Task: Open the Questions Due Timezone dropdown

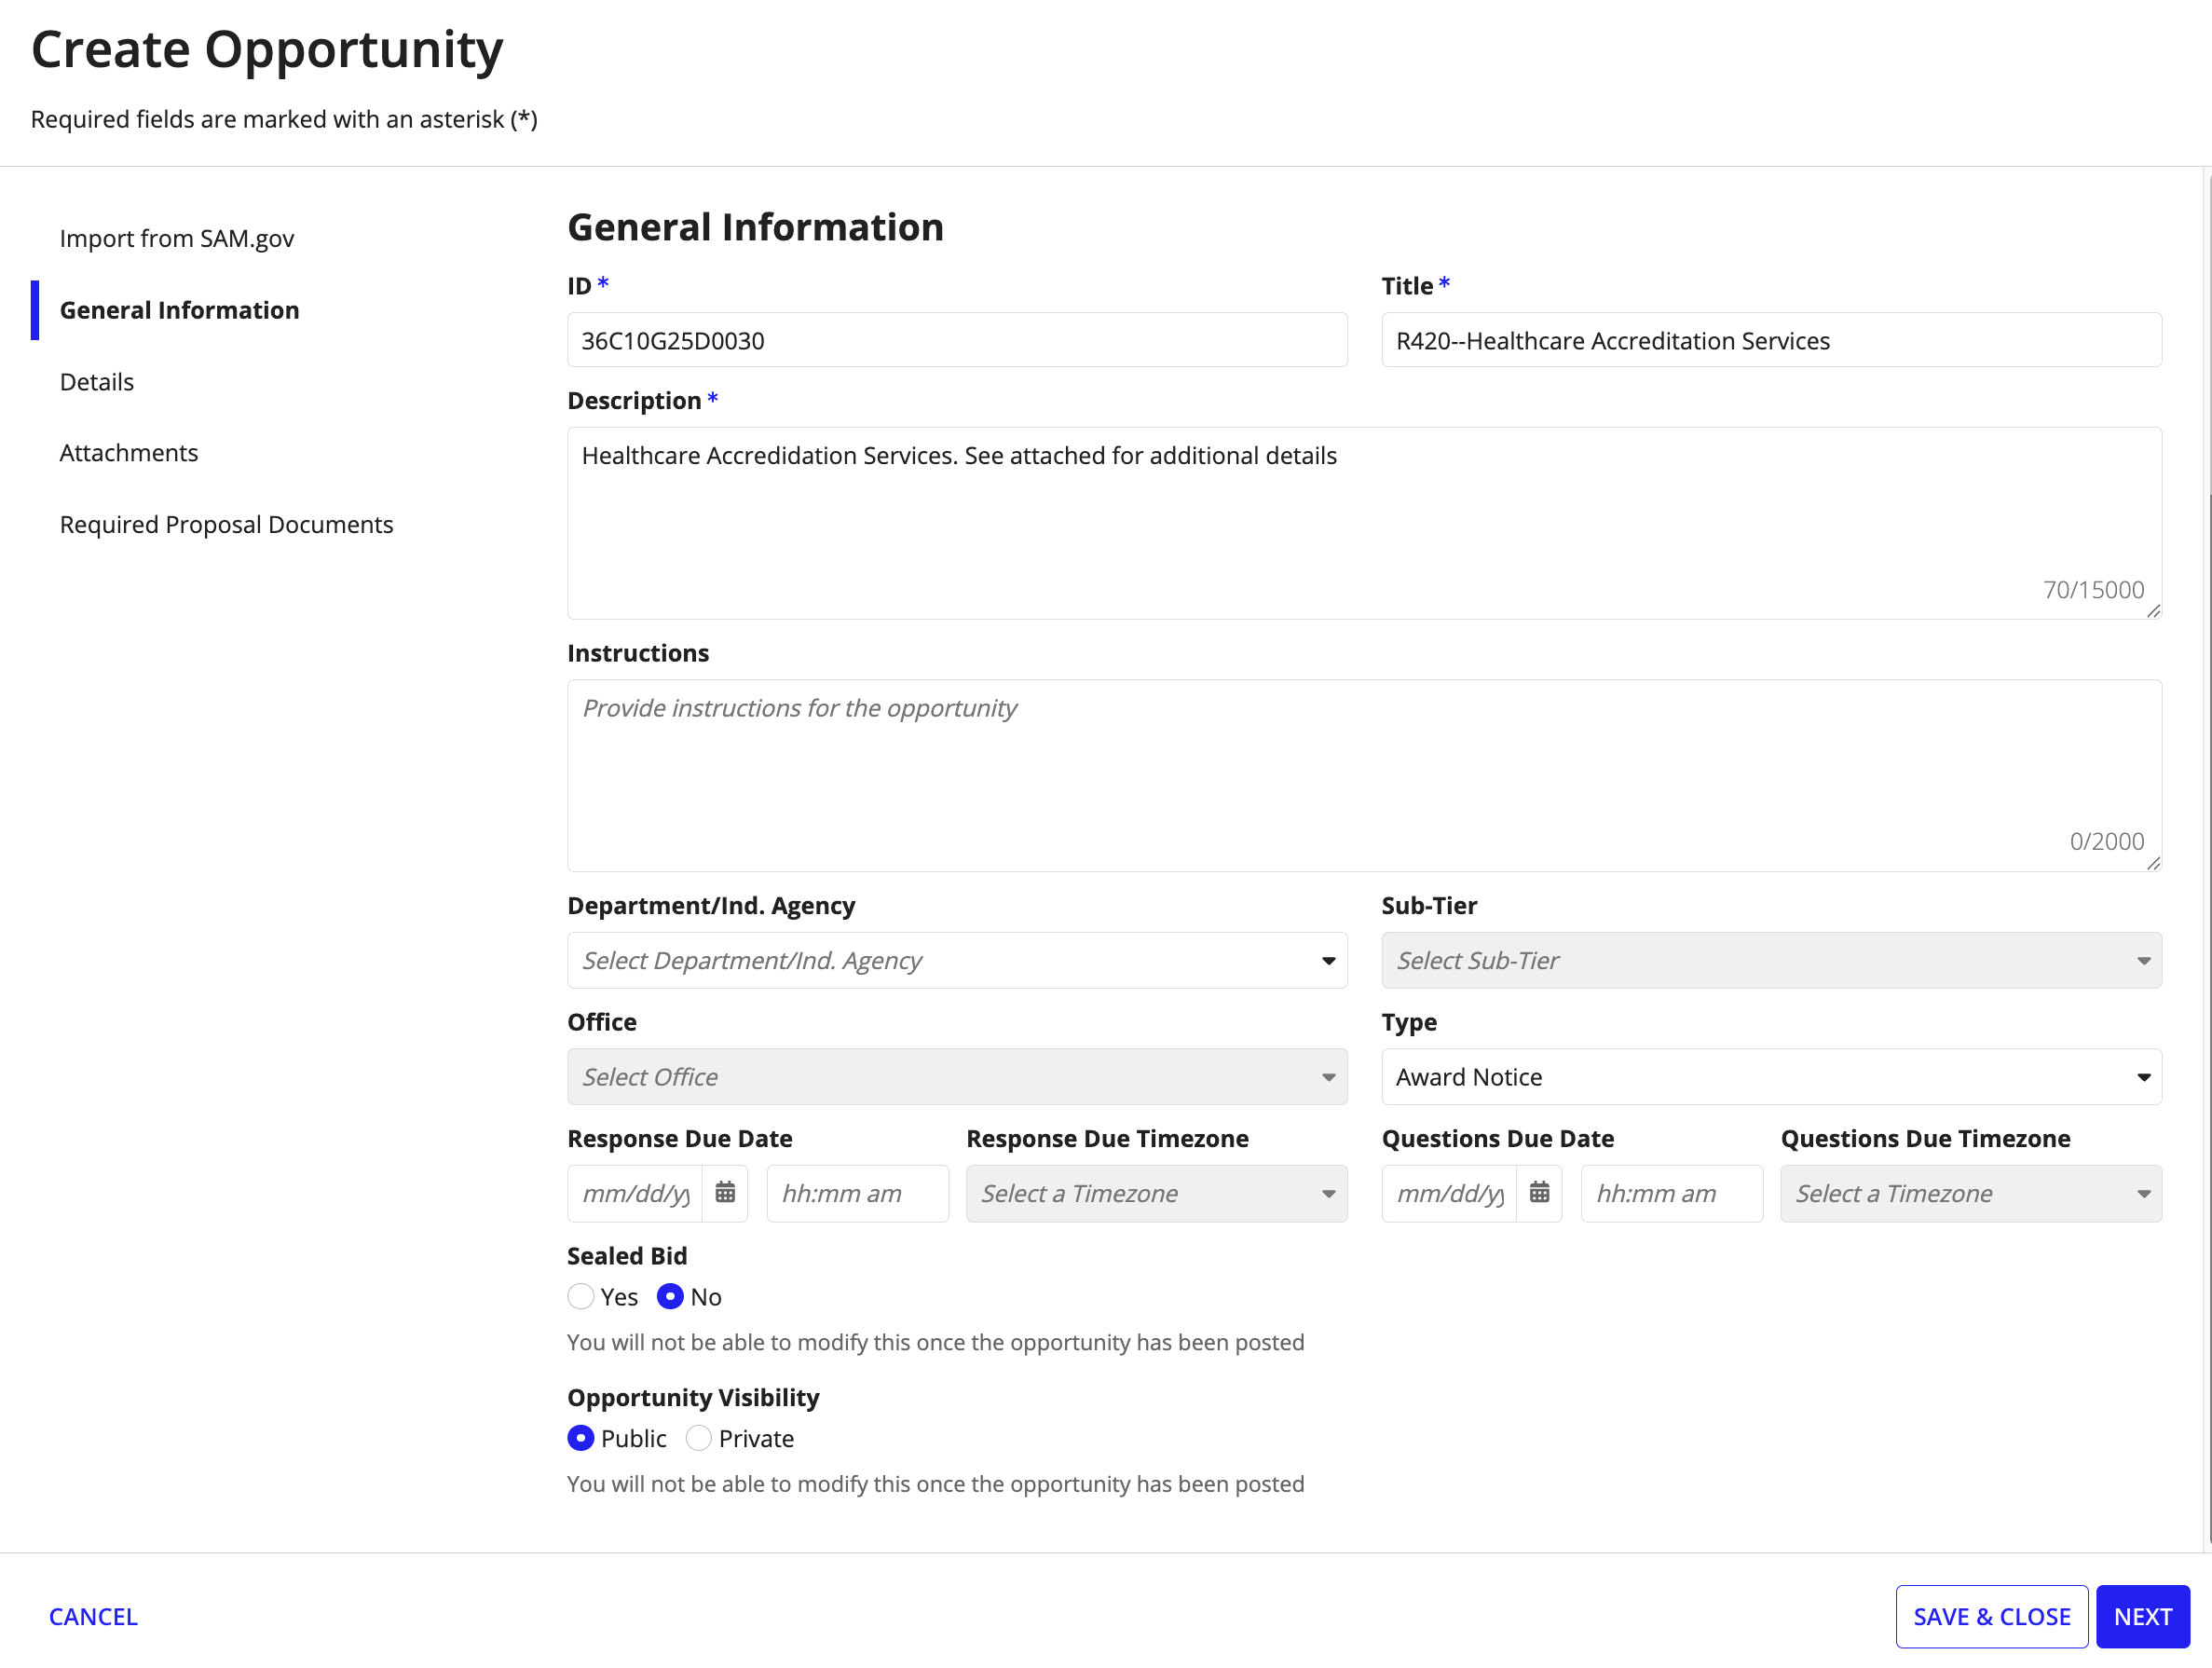Action: [x=1971, y=1193]
